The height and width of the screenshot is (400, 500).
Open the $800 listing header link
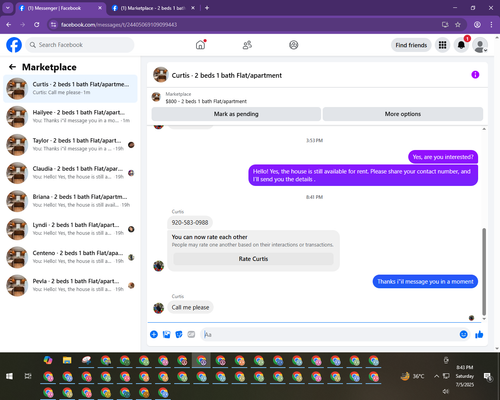pos(206,101)
